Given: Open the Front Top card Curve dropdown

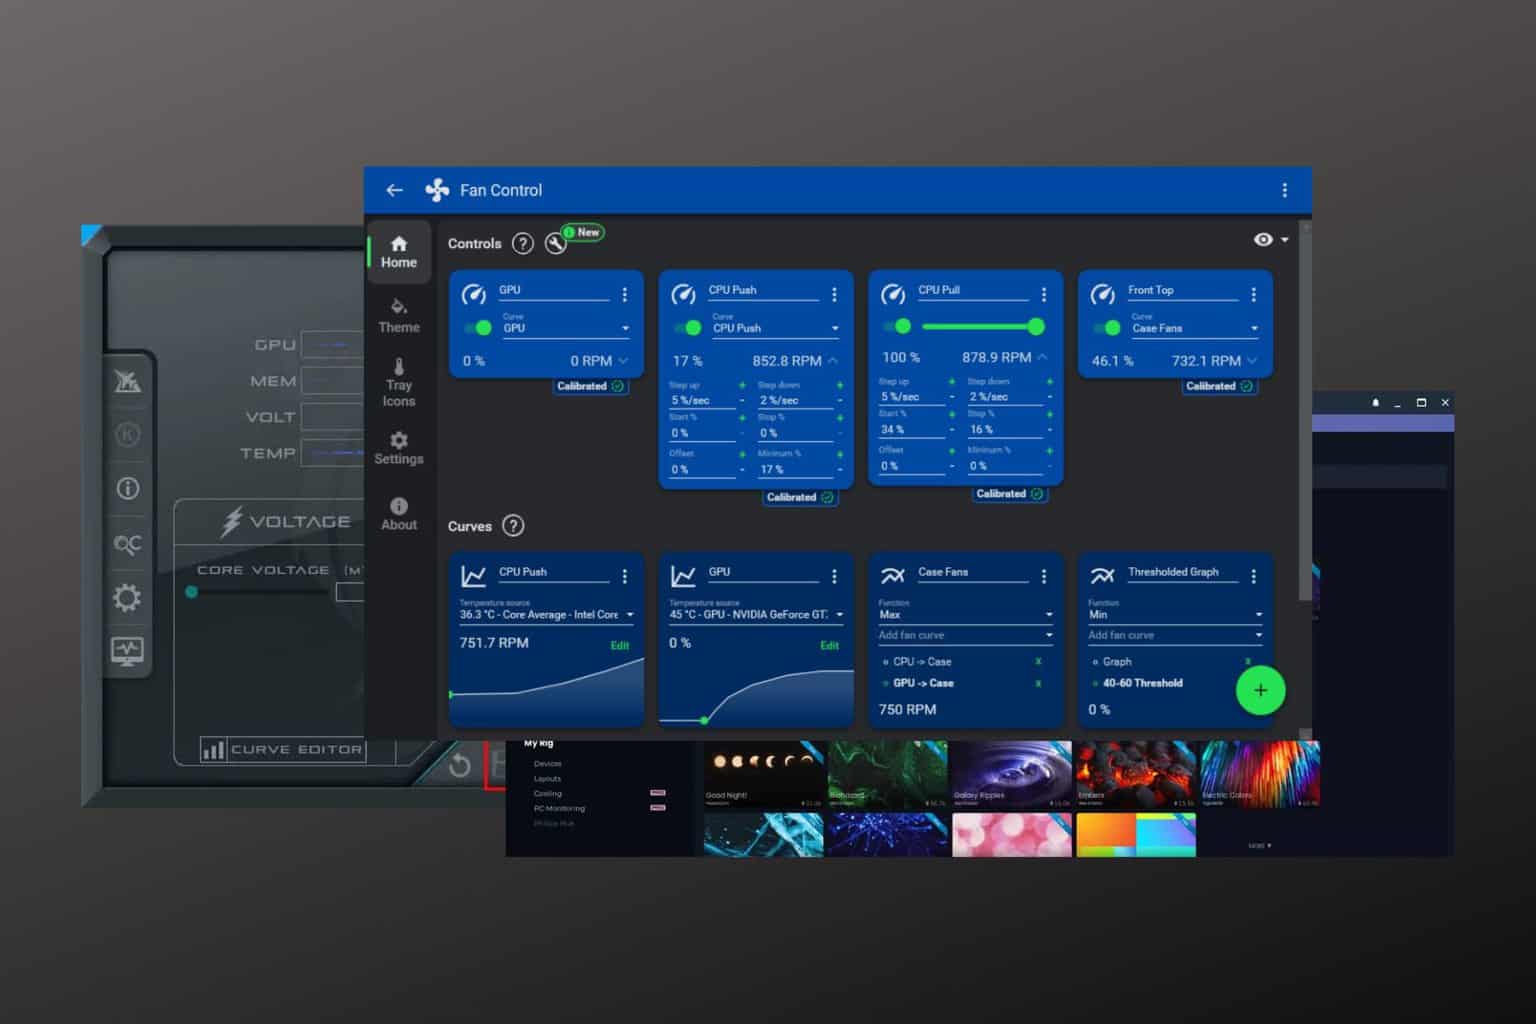Looking at the screenshot, I should coord(1195,328).
